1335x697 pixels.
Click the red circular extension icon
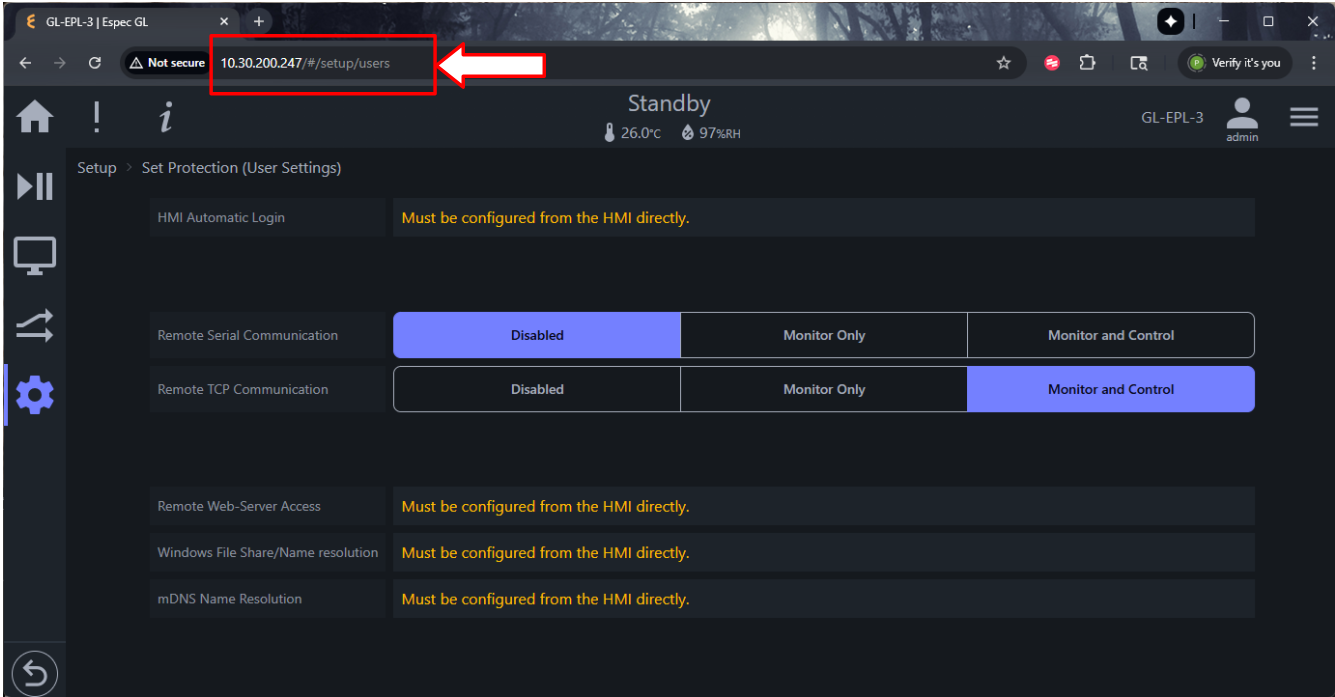coord(1052,63)
